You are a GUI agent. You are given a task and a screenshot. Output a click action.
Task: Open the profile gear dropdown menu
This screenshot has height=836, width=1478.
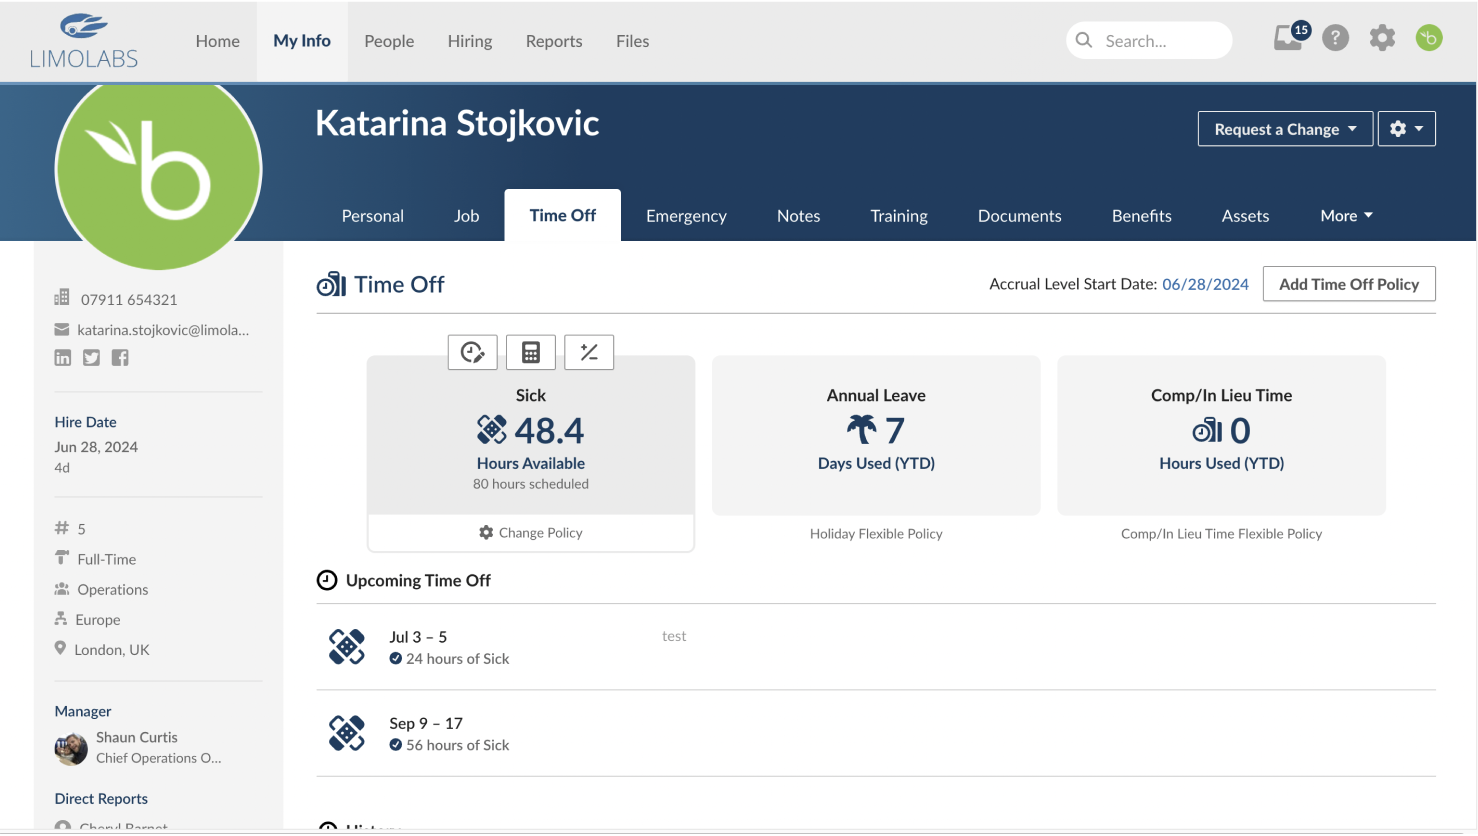tap(1406, 129)
